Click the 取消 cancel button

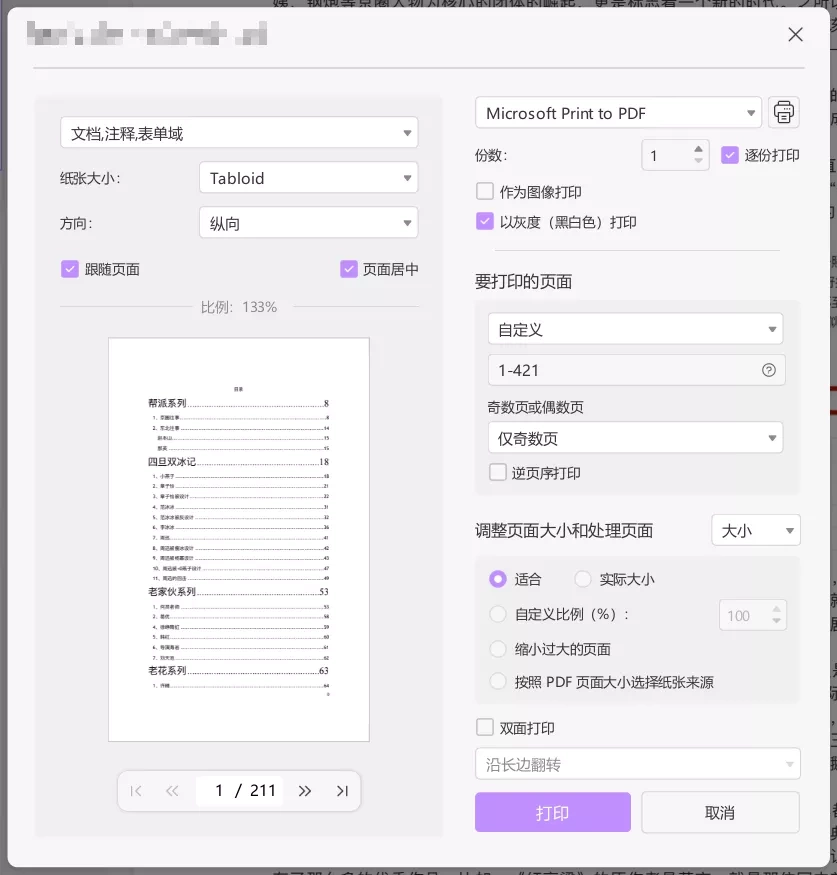click(x=720, y=812)
